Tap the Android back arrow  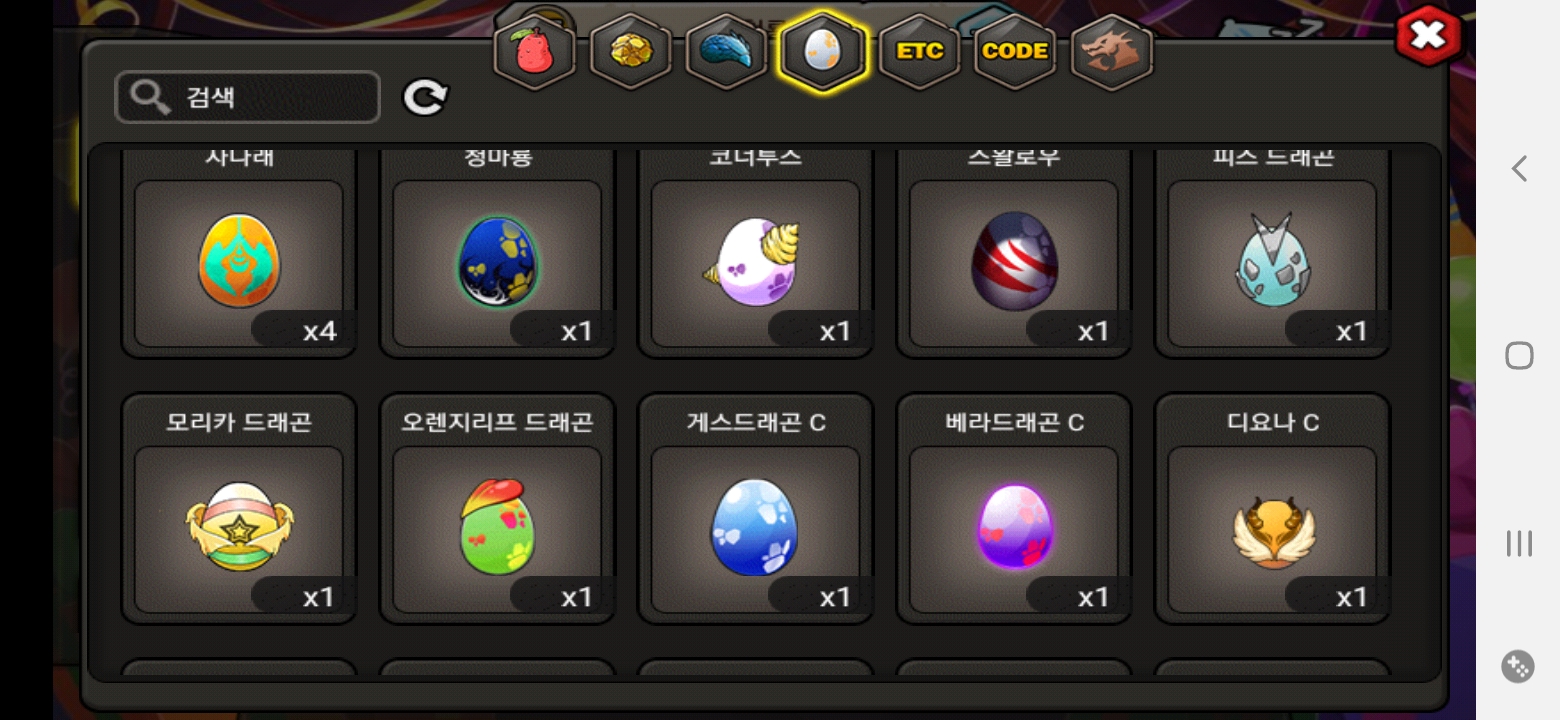[1519, 168]
